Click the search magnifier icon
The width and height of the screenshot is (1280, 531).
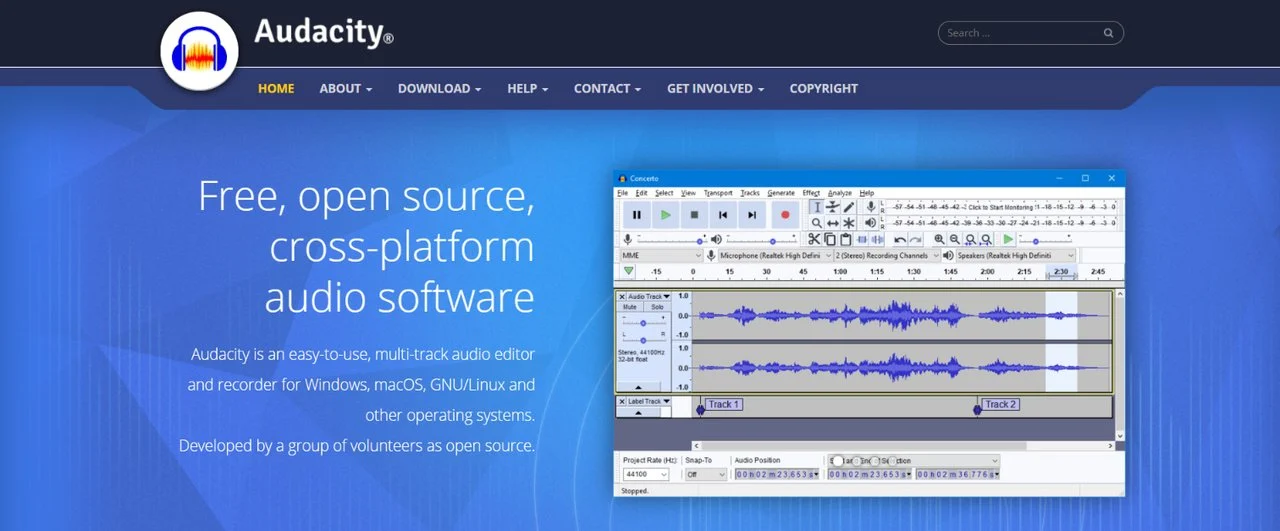[x=1108, y=33]
